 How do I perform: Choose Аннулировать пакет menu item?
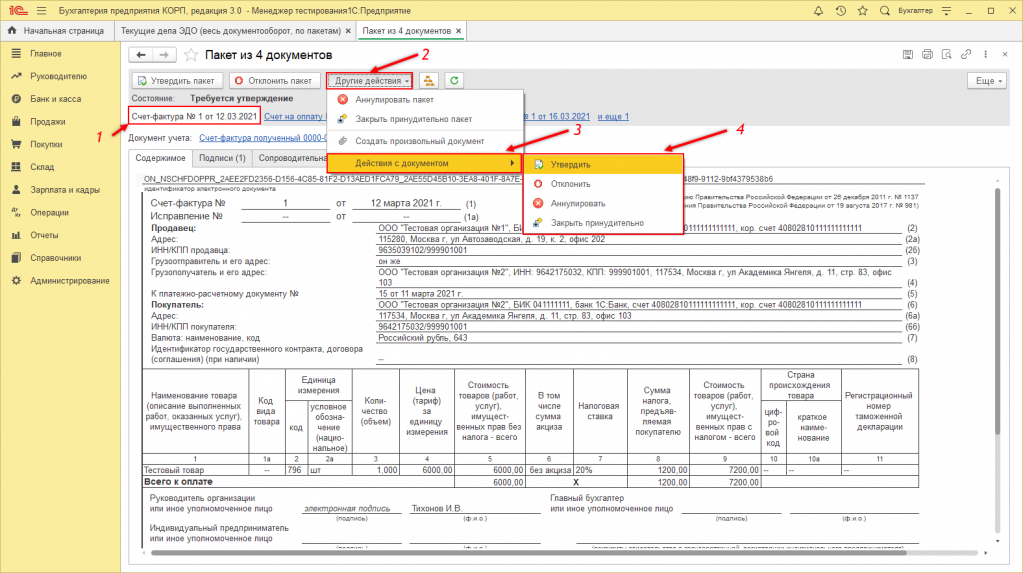394,99
